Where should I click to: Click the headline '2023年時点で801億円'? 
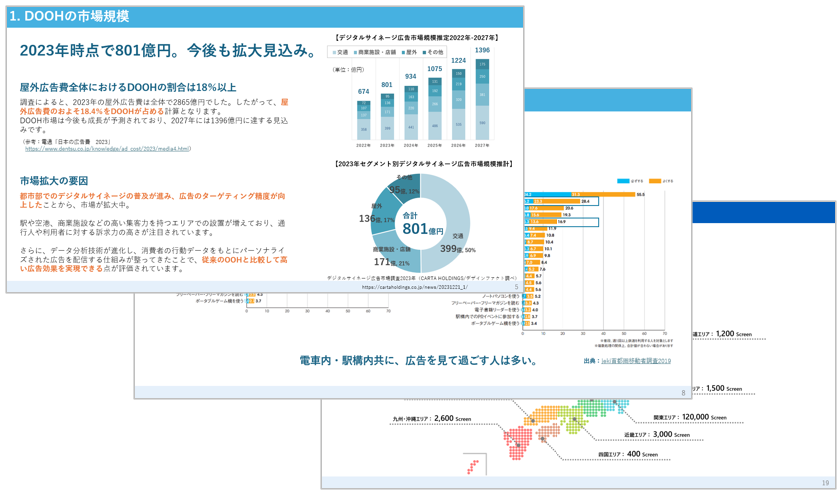(x=167, y=50)
